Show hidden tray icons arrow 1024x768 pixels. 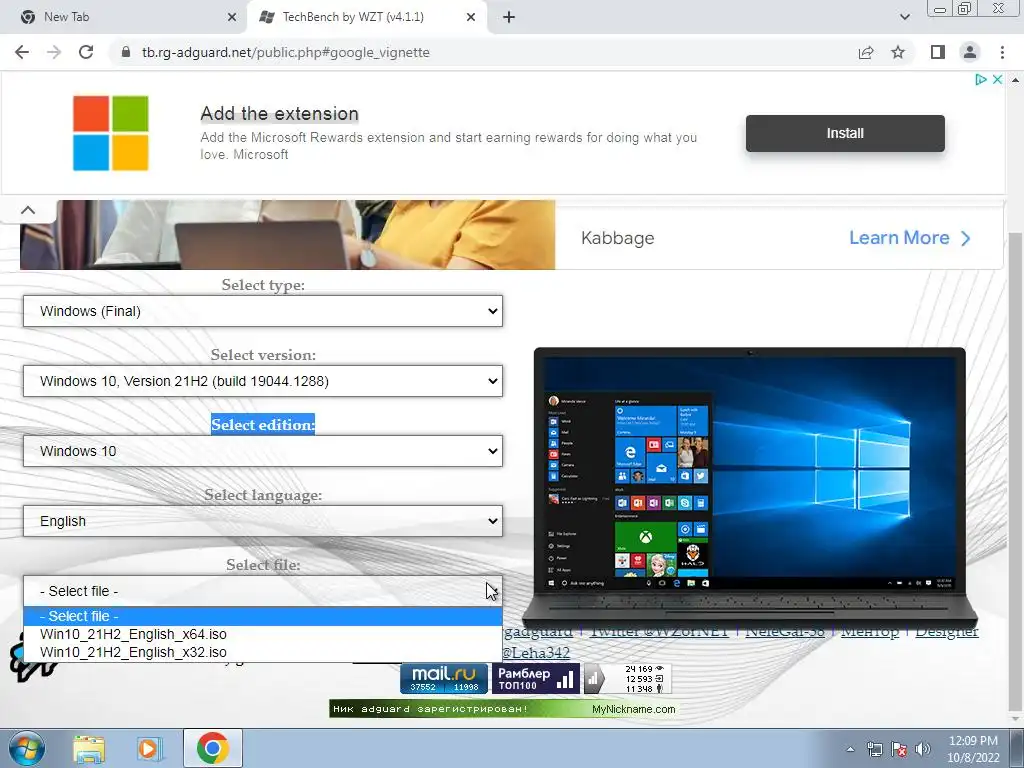pyautogui.click(x=850, y=749)
